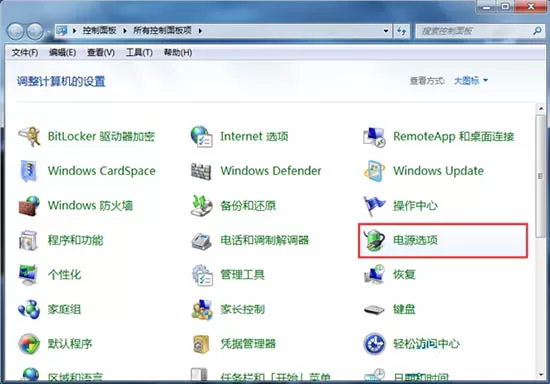
Task: Click the RemoteApp 和桌面连接 icon
Action: (374, 137)
